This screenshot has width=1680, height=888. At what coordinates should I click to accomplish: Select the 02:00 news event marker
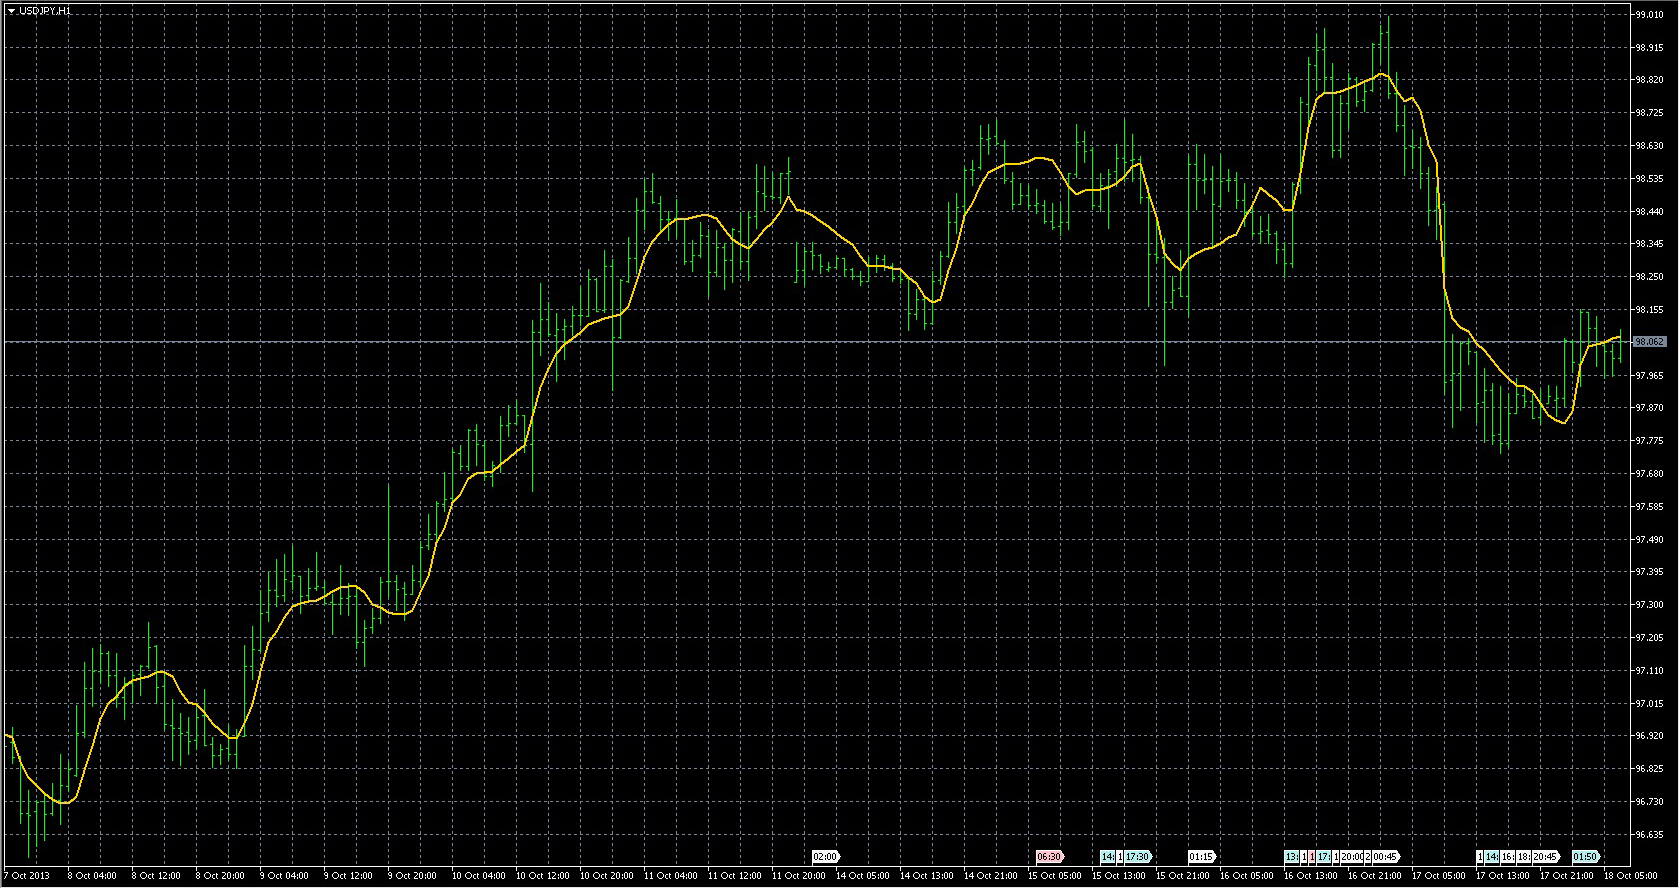825,857
